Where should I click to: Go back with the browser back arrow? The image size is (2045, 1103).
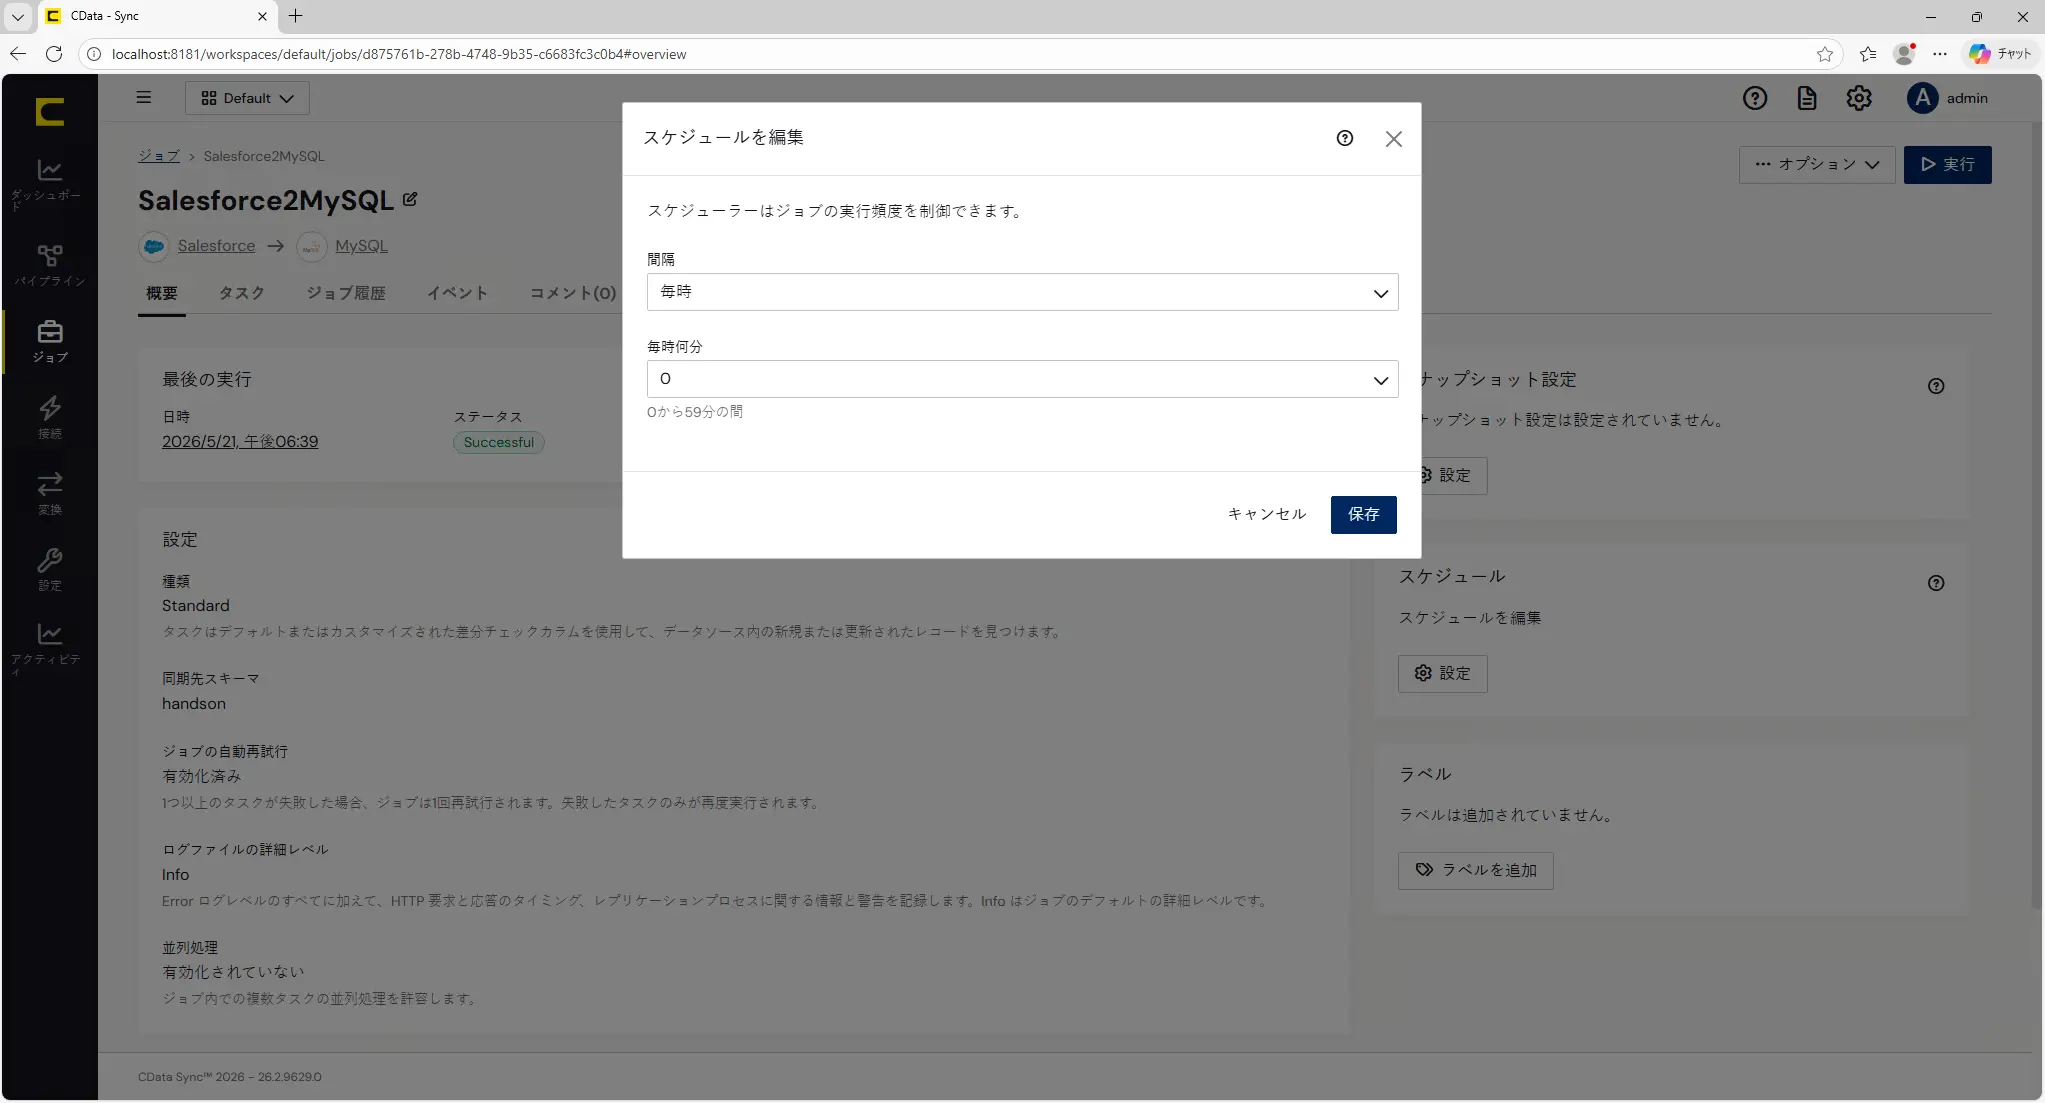tap(18, 54)
